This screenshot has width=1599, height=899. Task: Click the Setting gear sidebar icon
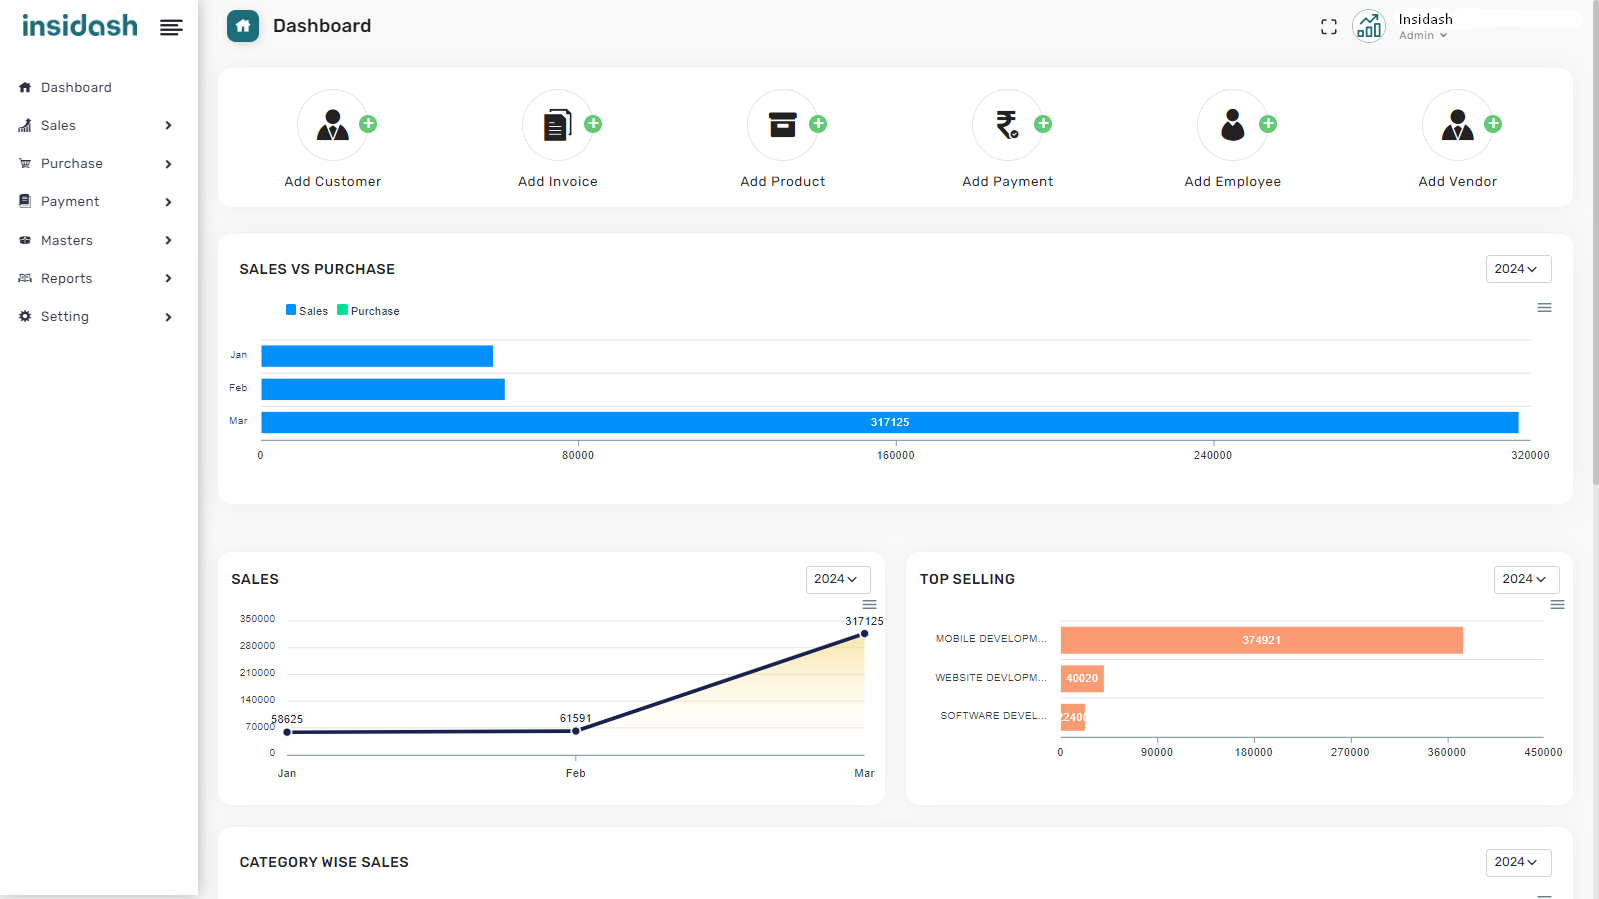25,316
